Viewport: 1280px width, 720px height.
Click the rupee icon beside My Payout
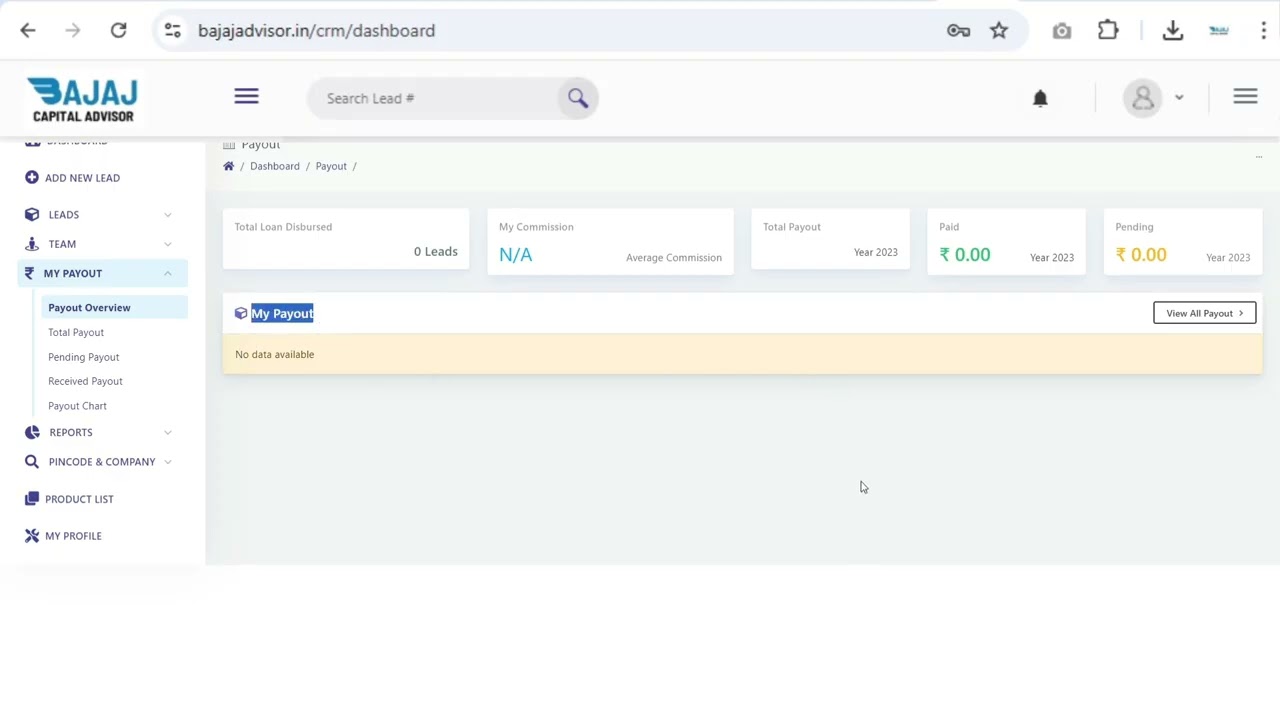tap(29, 273)
